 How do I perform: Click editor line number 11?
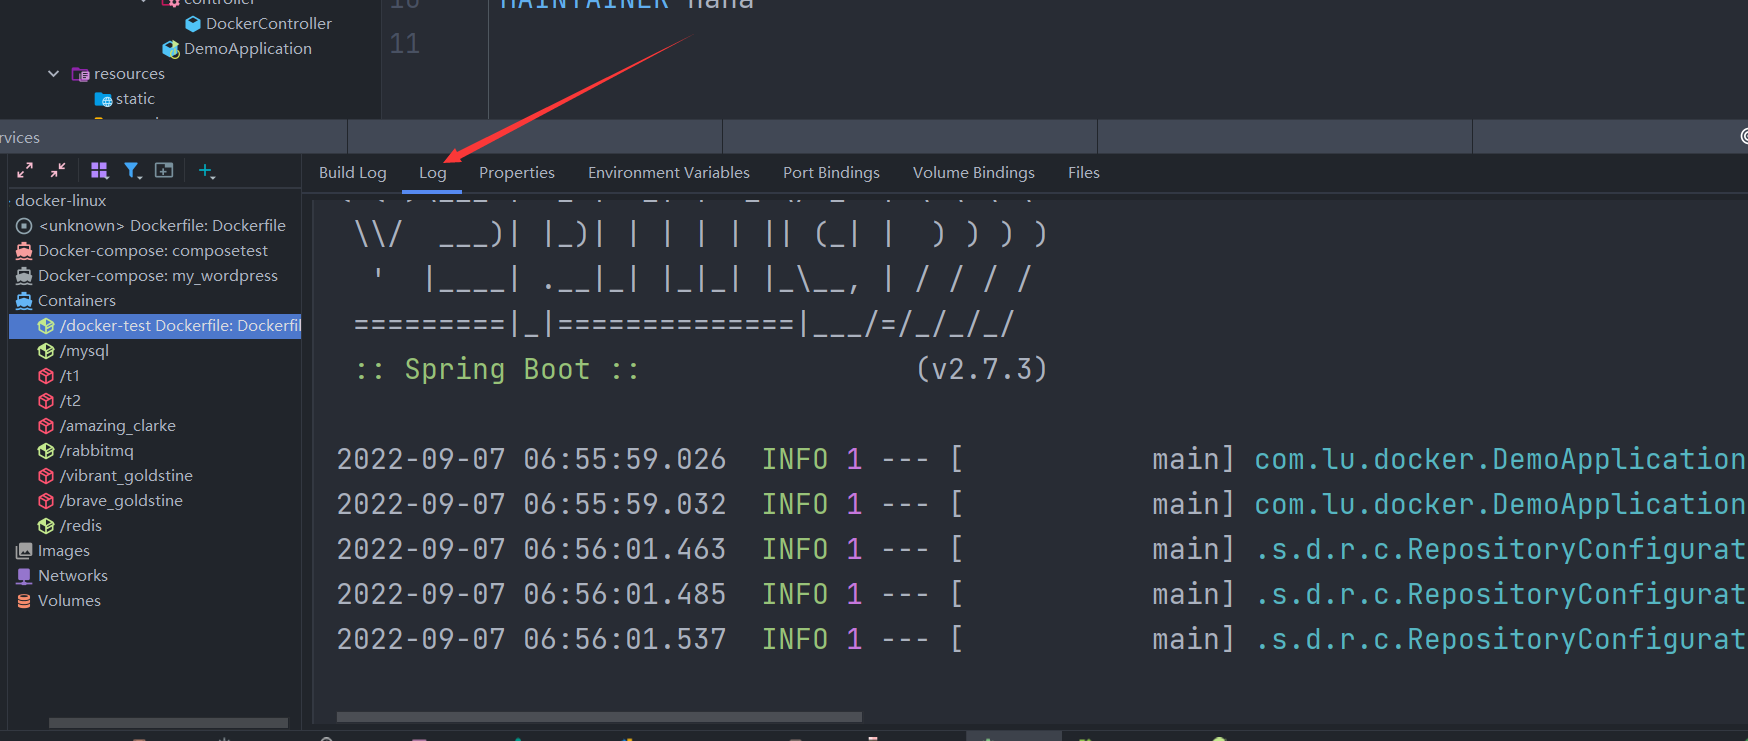(x=404, y=44)
